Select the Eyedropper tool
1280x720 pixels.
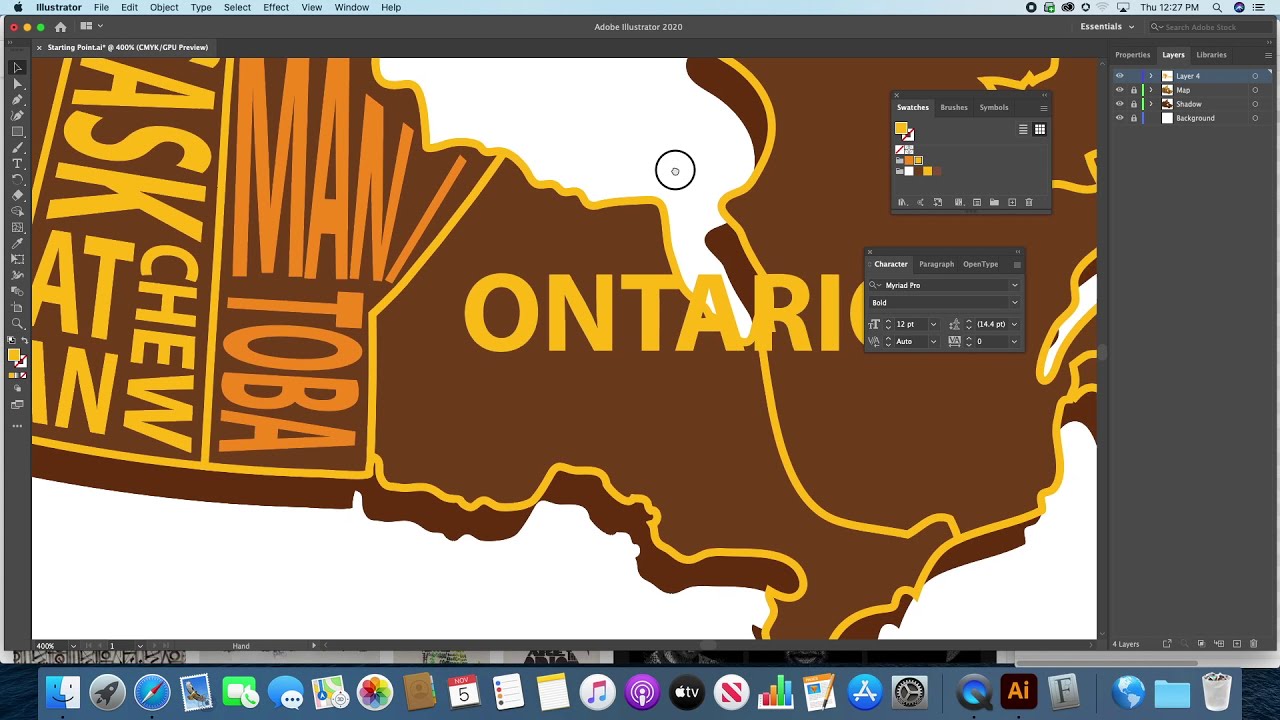click(x=18, y=244)
